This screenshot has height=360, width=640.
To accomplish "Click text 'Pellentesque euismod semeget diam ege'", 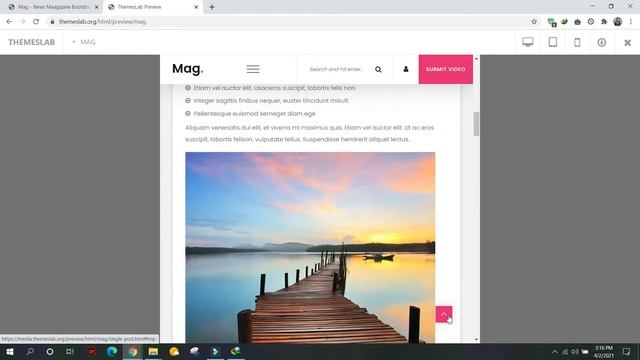I will pos(254,113).
